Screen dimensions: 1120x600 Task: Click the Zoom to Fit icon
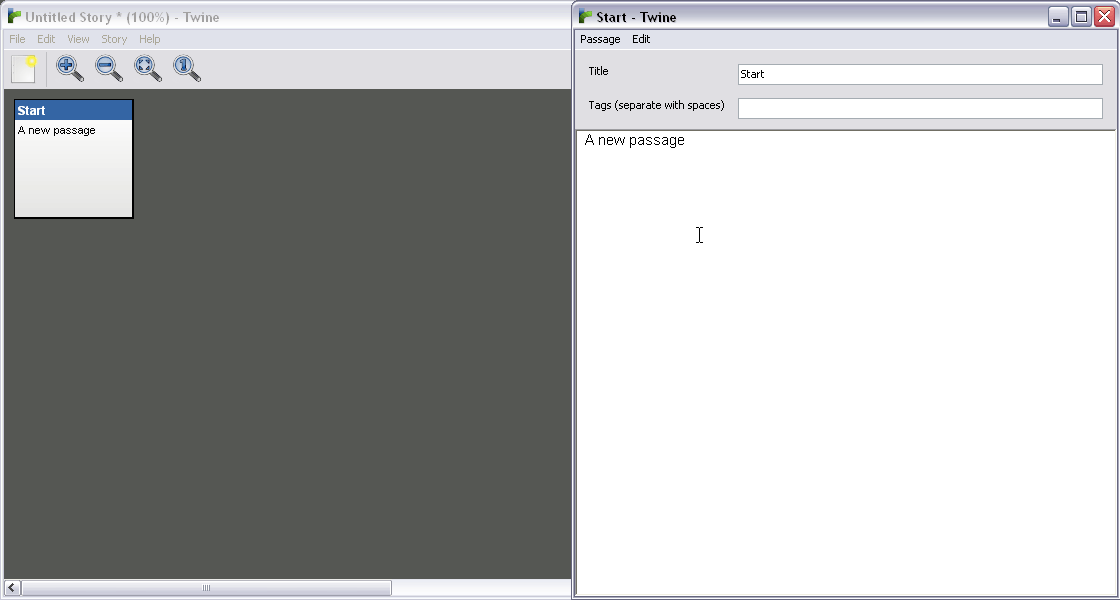[148, 69]
